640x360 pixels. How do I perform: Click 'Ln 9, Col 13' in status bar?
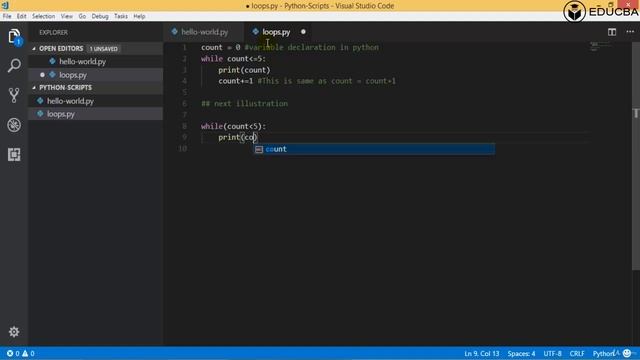482,353
